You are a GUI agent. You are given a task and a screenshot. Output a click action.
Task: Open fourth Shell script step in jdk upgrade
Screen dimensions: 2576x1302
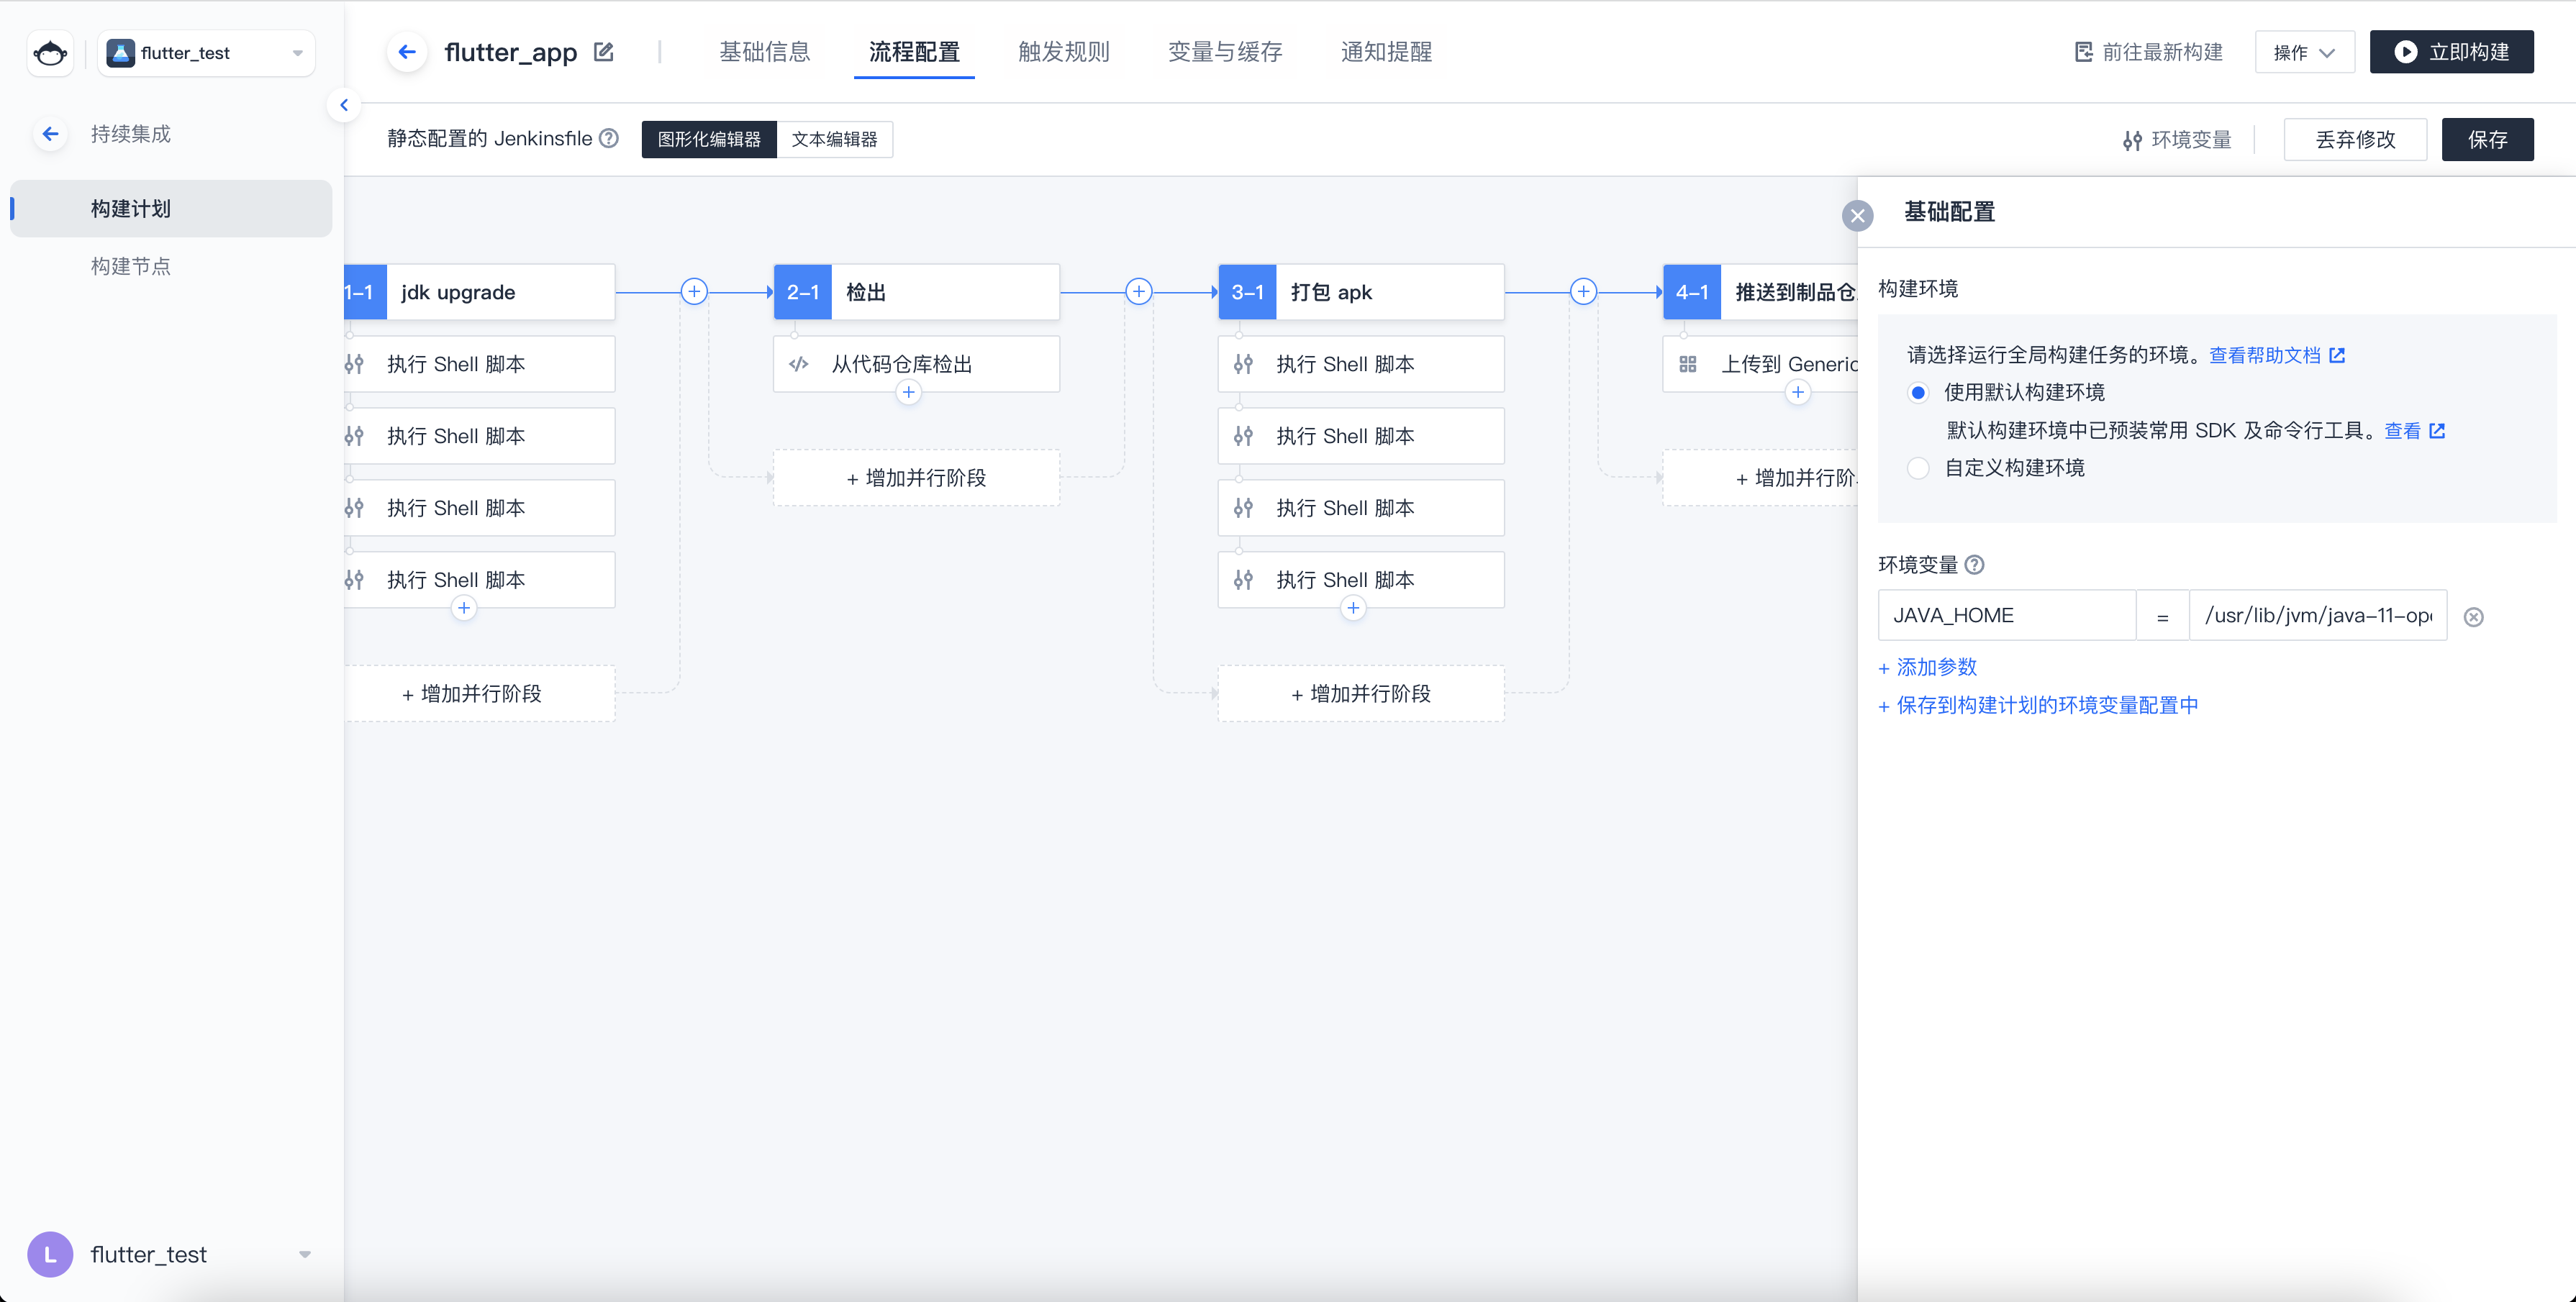[479, 580]
